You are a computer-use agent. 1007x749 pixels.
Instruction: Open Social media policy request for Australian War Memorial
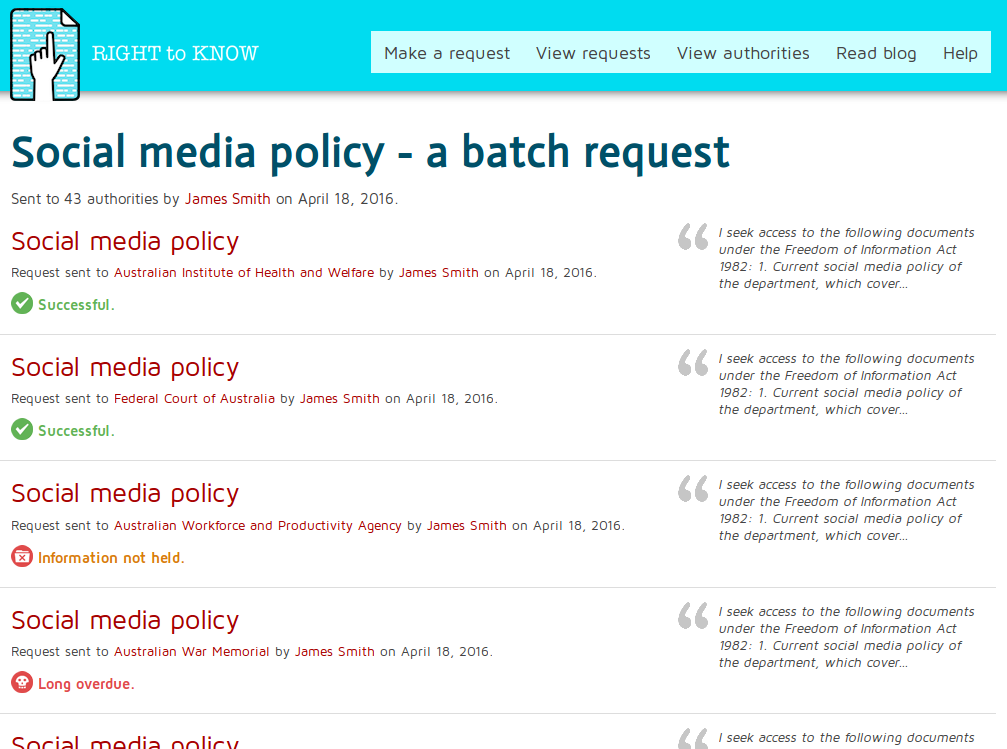pyautogui.click(x=125, y=621)
